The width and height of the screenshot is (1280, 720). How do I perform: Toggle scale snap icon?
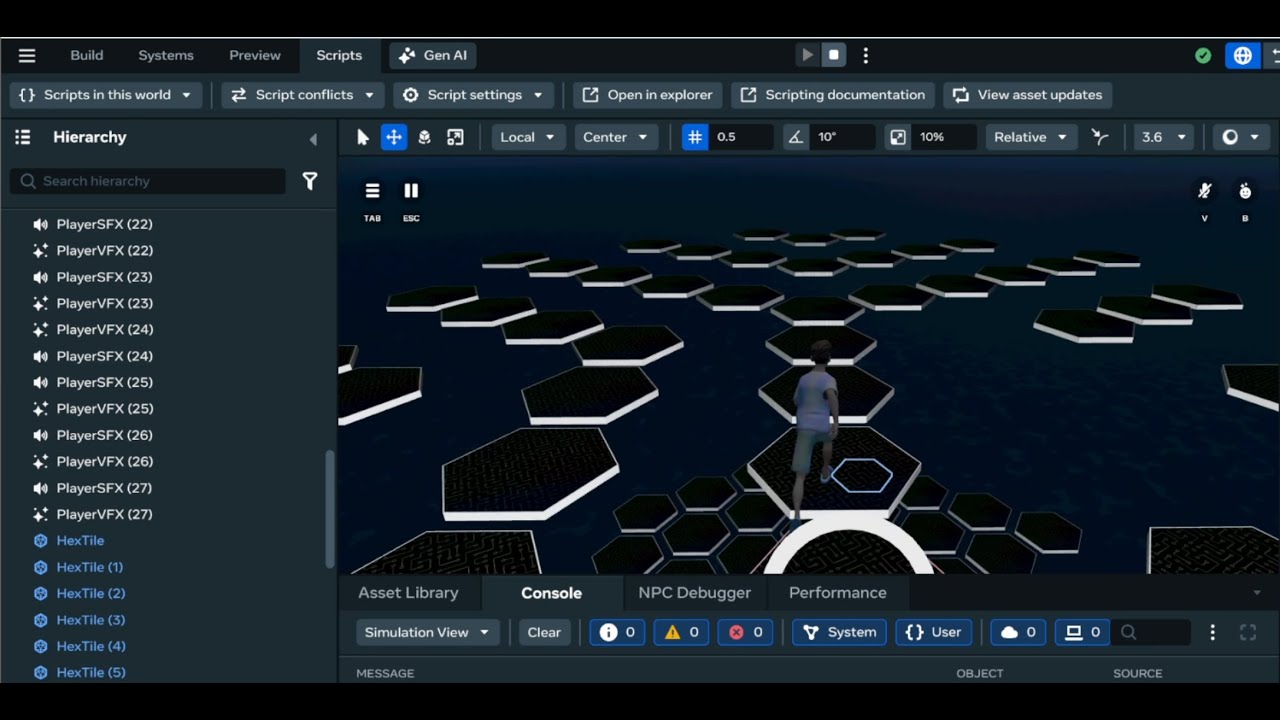pos(898,137)
